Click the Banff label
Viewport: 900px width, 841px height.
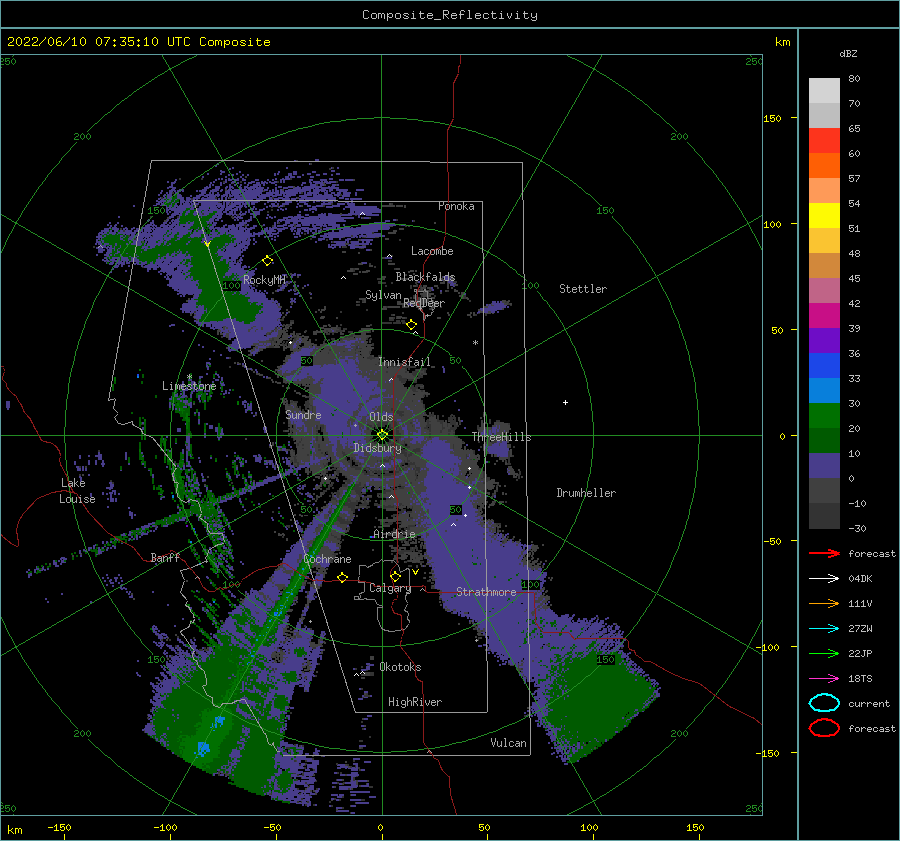point(165,557)
